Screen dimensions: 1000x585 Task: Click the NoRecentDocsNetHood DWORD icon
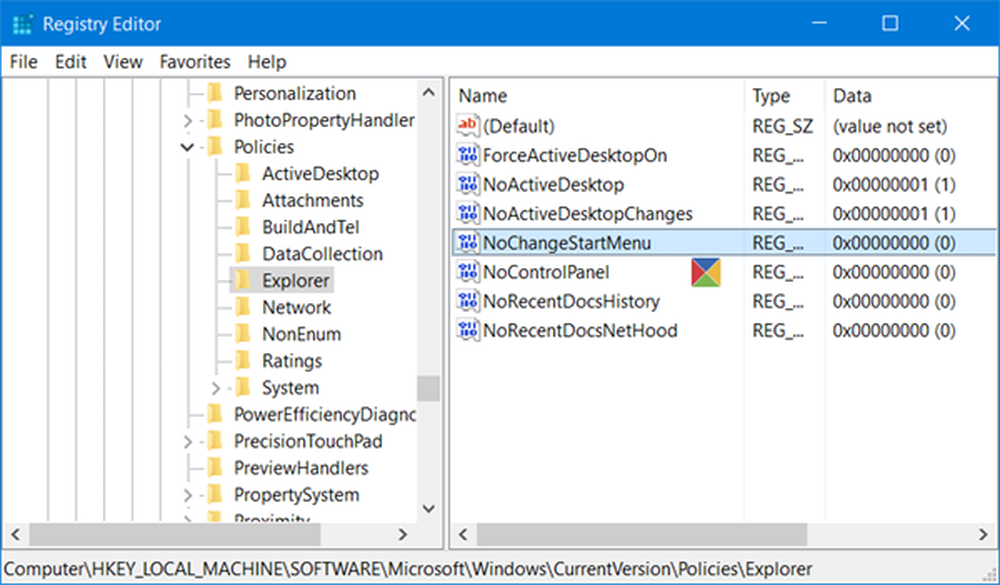(x=467, y=330)
